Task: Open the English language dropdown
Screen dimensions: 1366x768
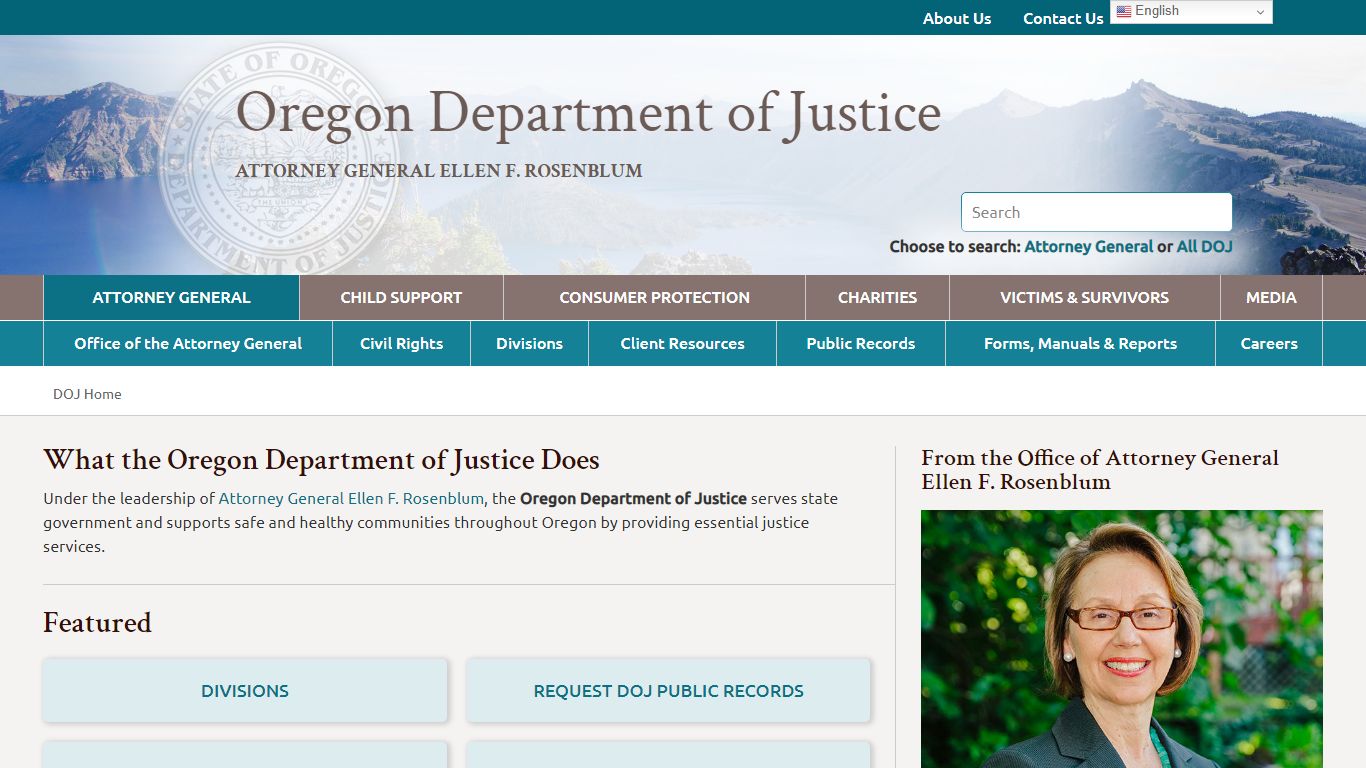Action: [1191, 11]
